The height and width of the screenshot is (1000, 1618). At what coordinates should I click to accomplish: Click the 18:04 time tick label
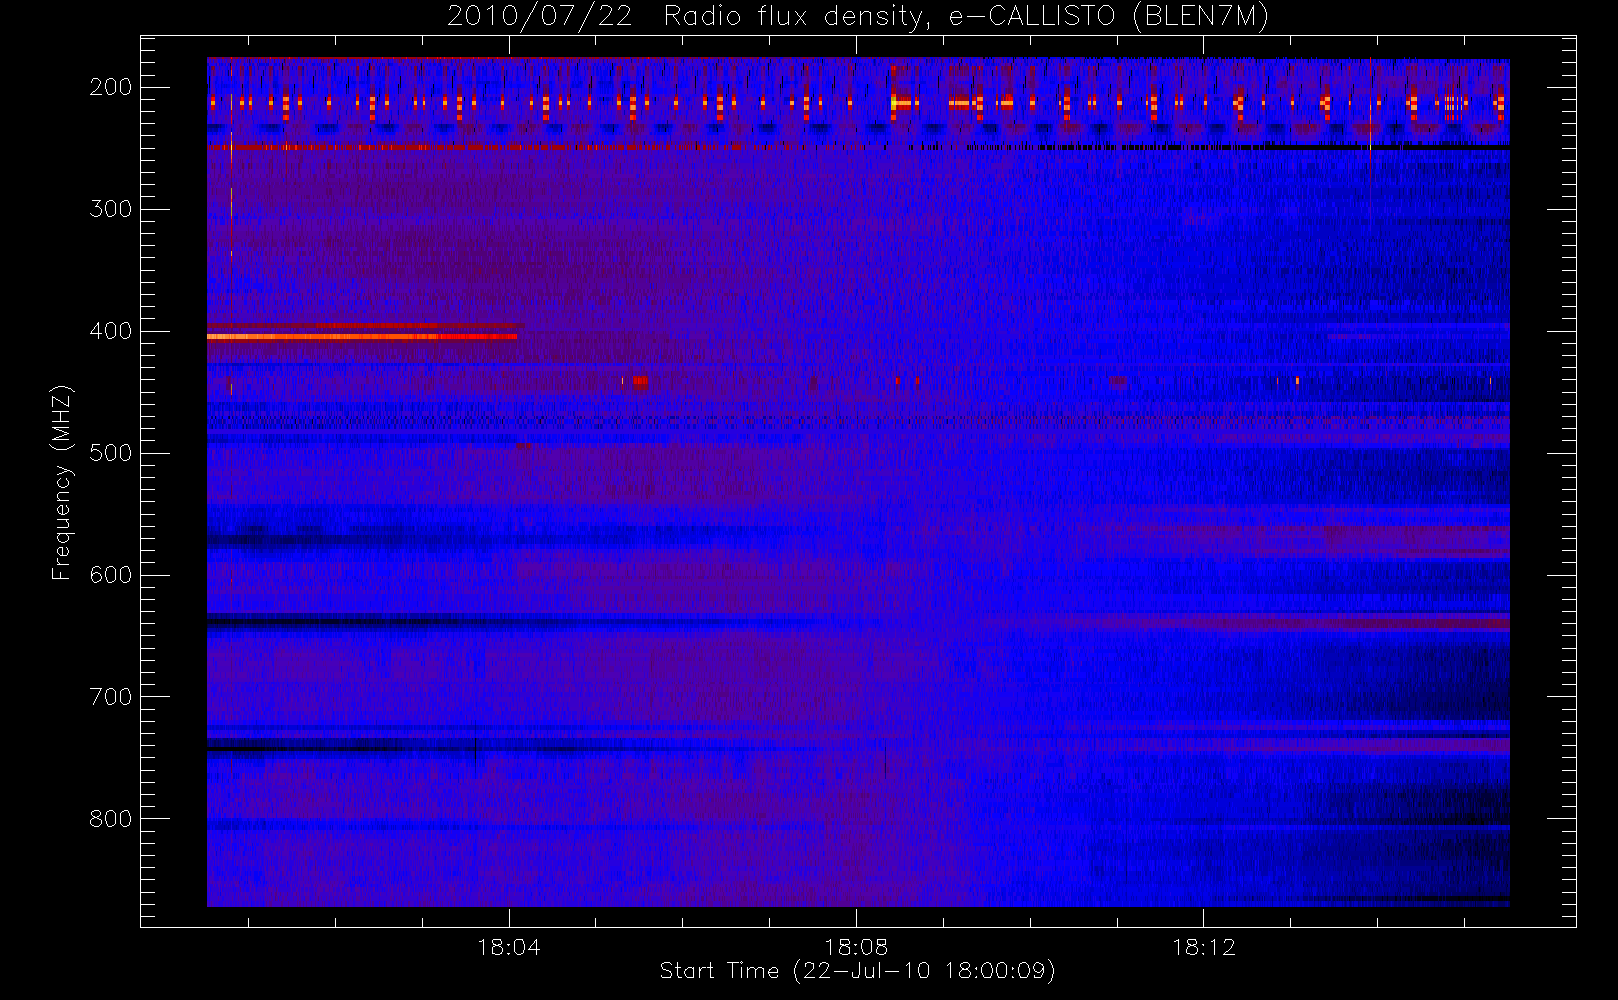point(509,947)
